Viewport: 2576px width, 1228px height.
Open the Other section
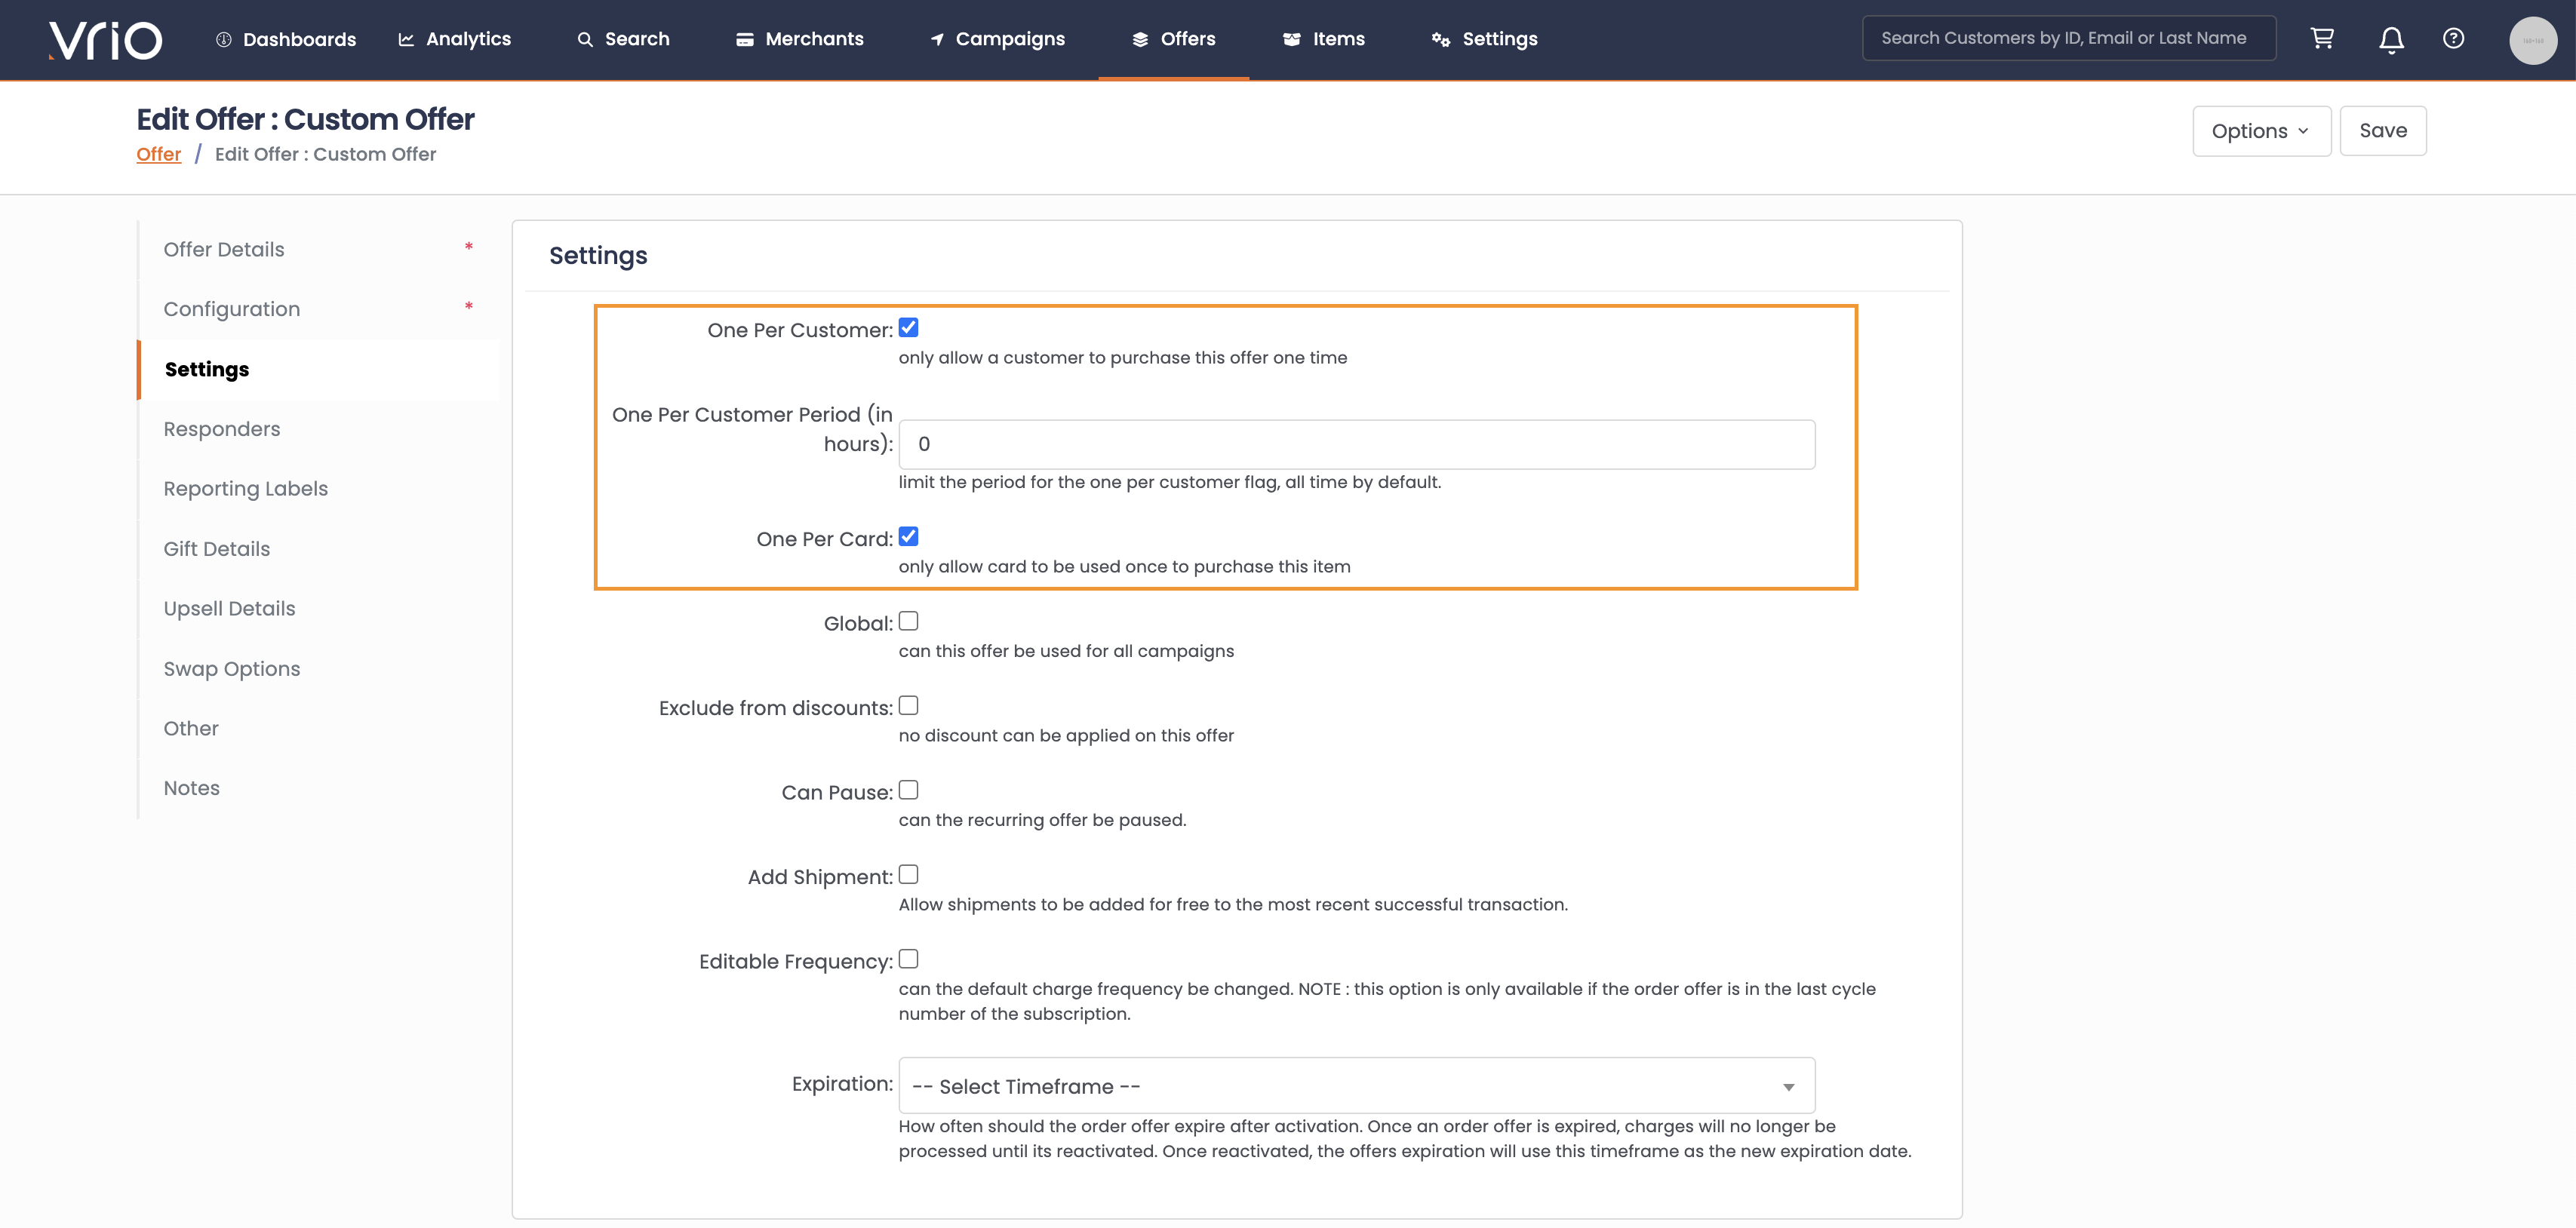[x=319, y=729]
